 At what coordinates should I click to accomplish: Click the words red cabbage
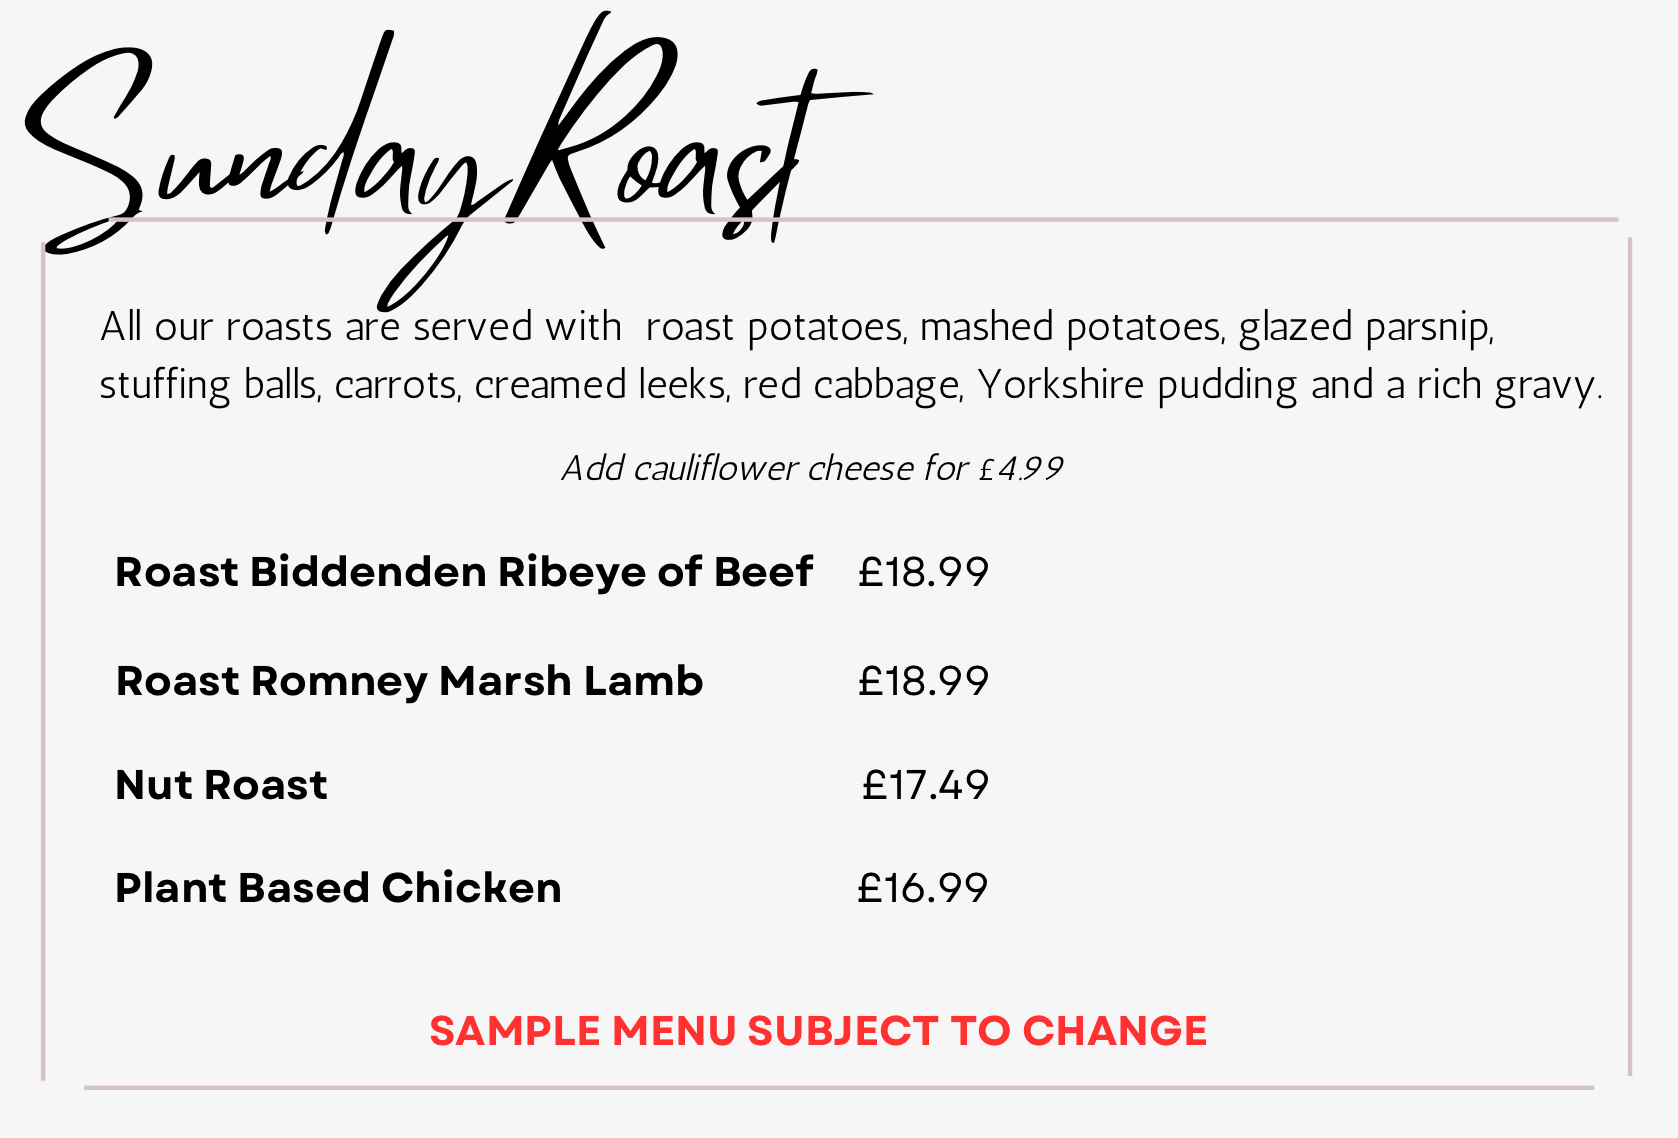coord(852,385)
